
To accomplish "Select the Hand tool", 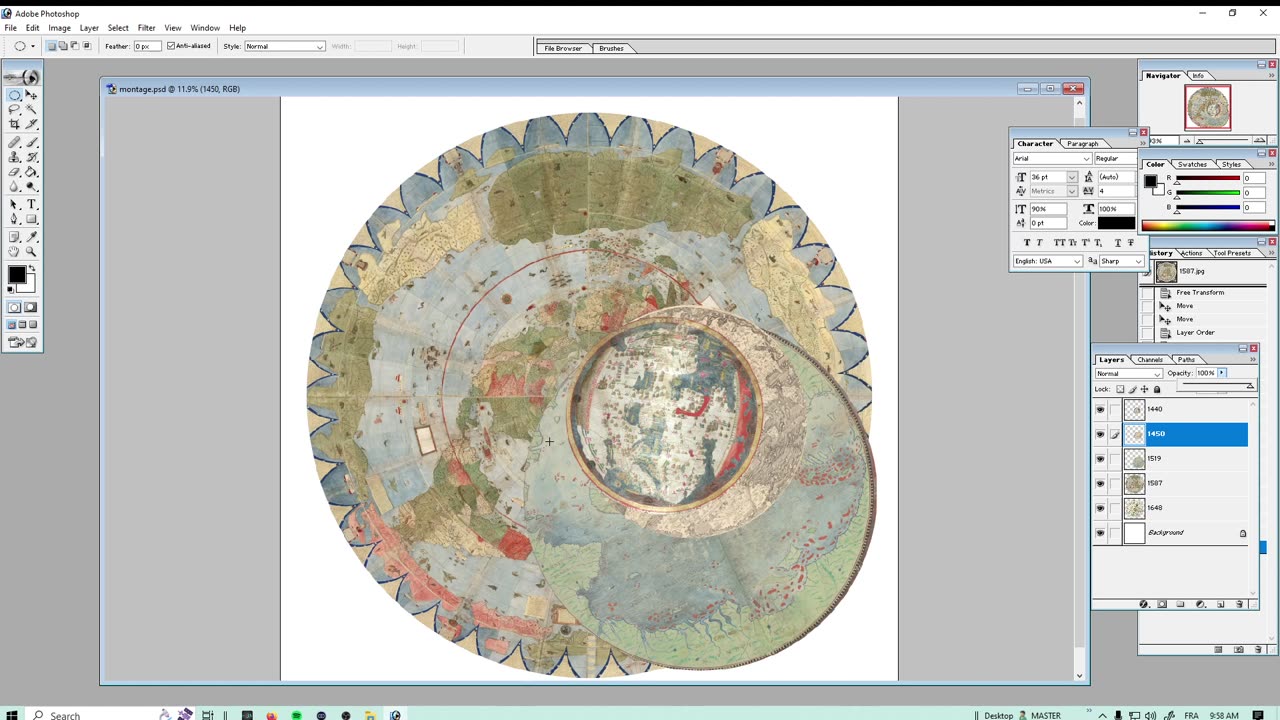I will point(15,252).
